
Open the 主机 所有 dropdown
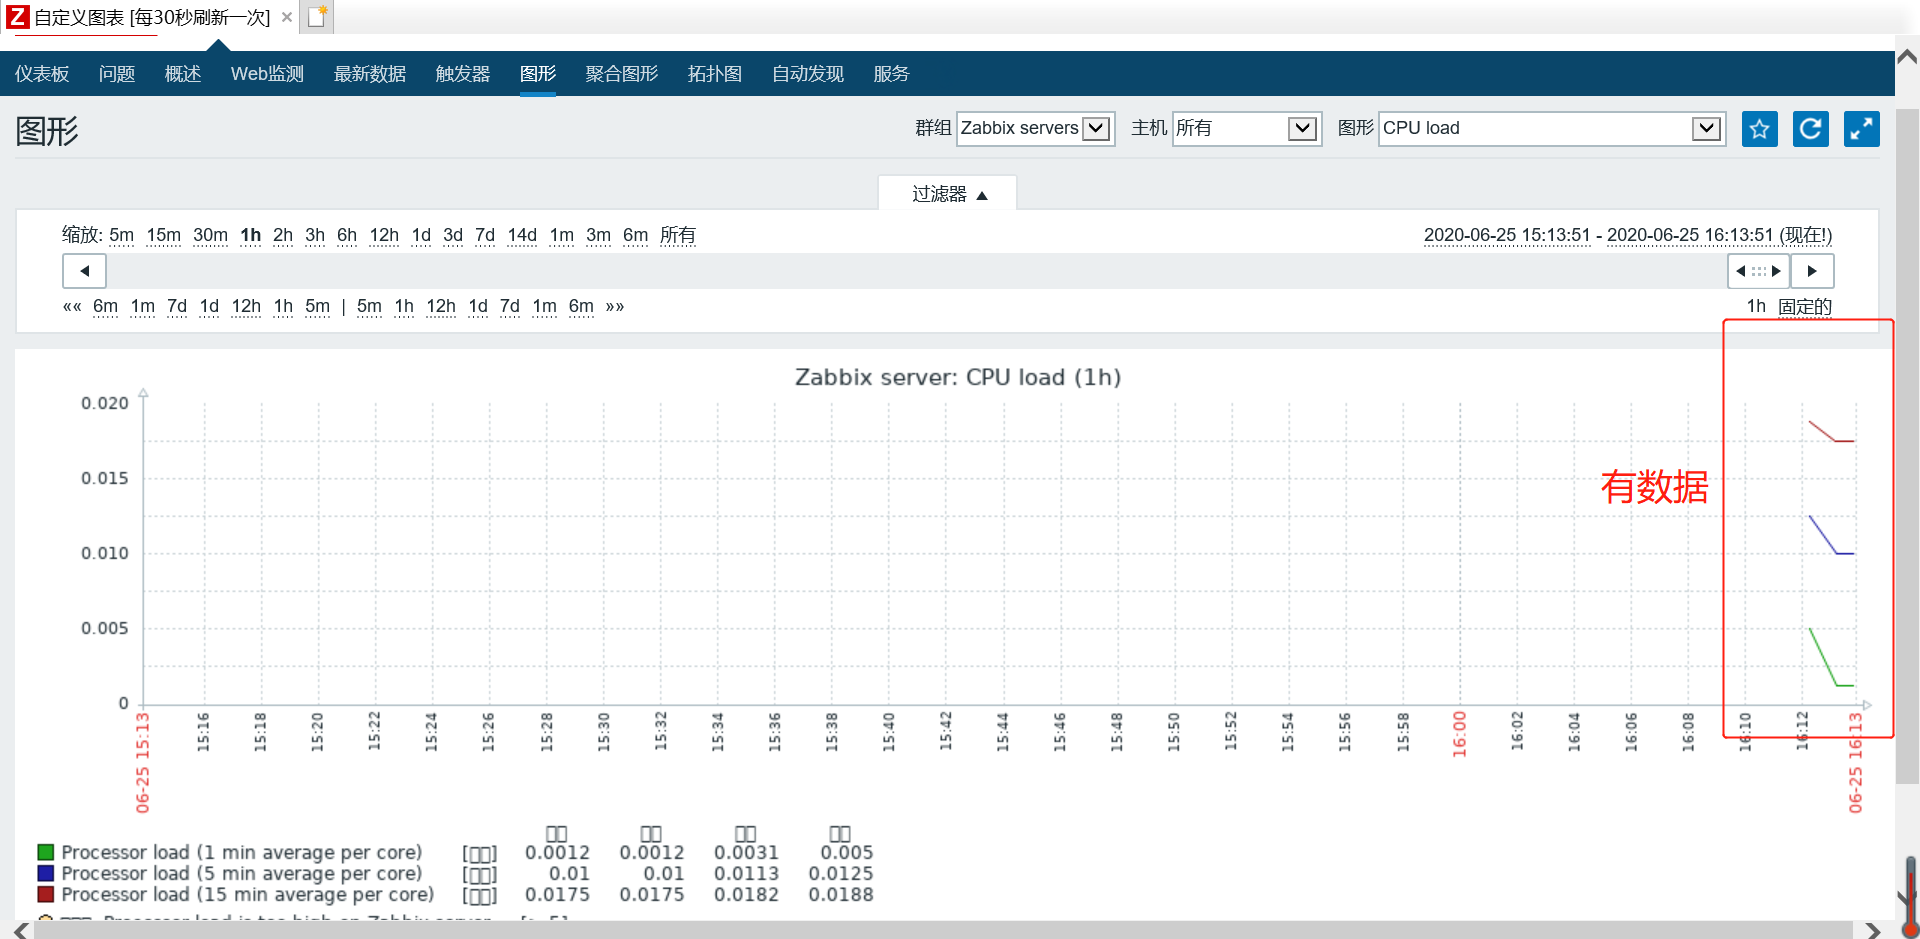pos(1246,128)
